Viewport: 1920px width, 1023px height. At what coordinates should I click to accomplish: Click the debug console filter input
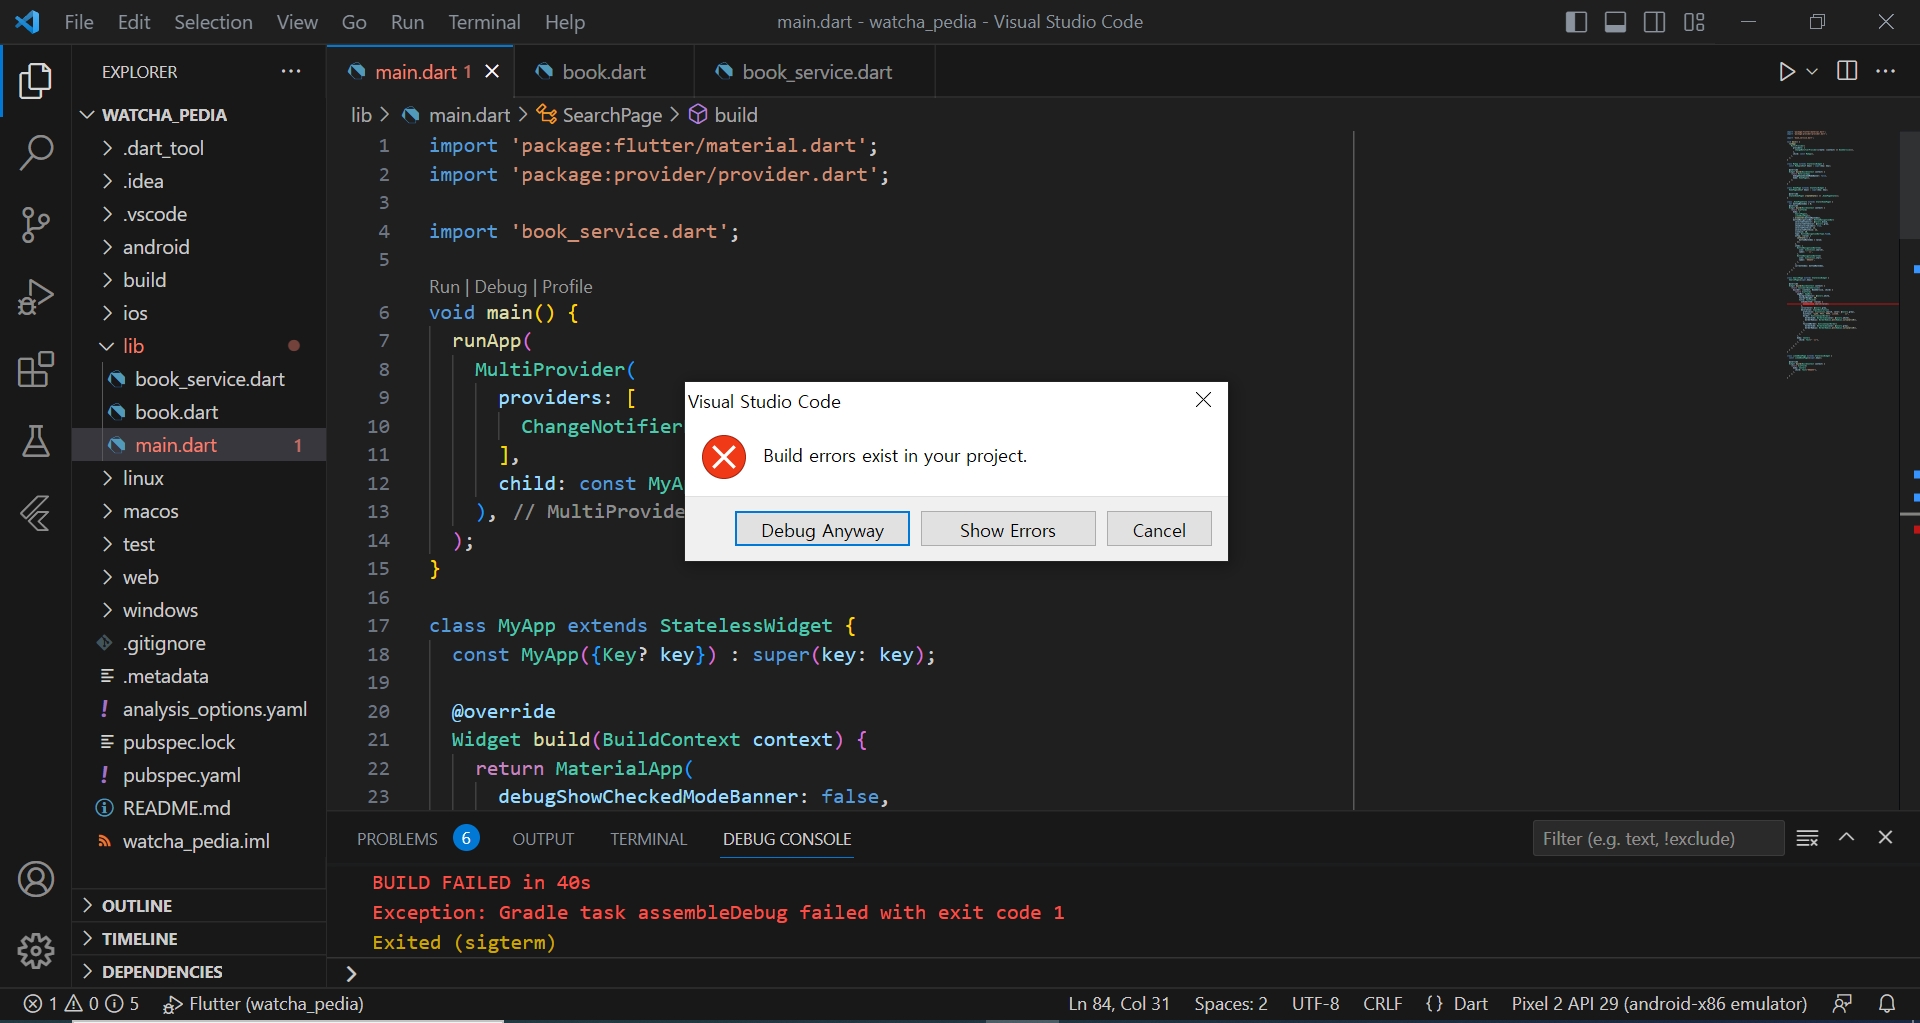(x=1658, y=838)
